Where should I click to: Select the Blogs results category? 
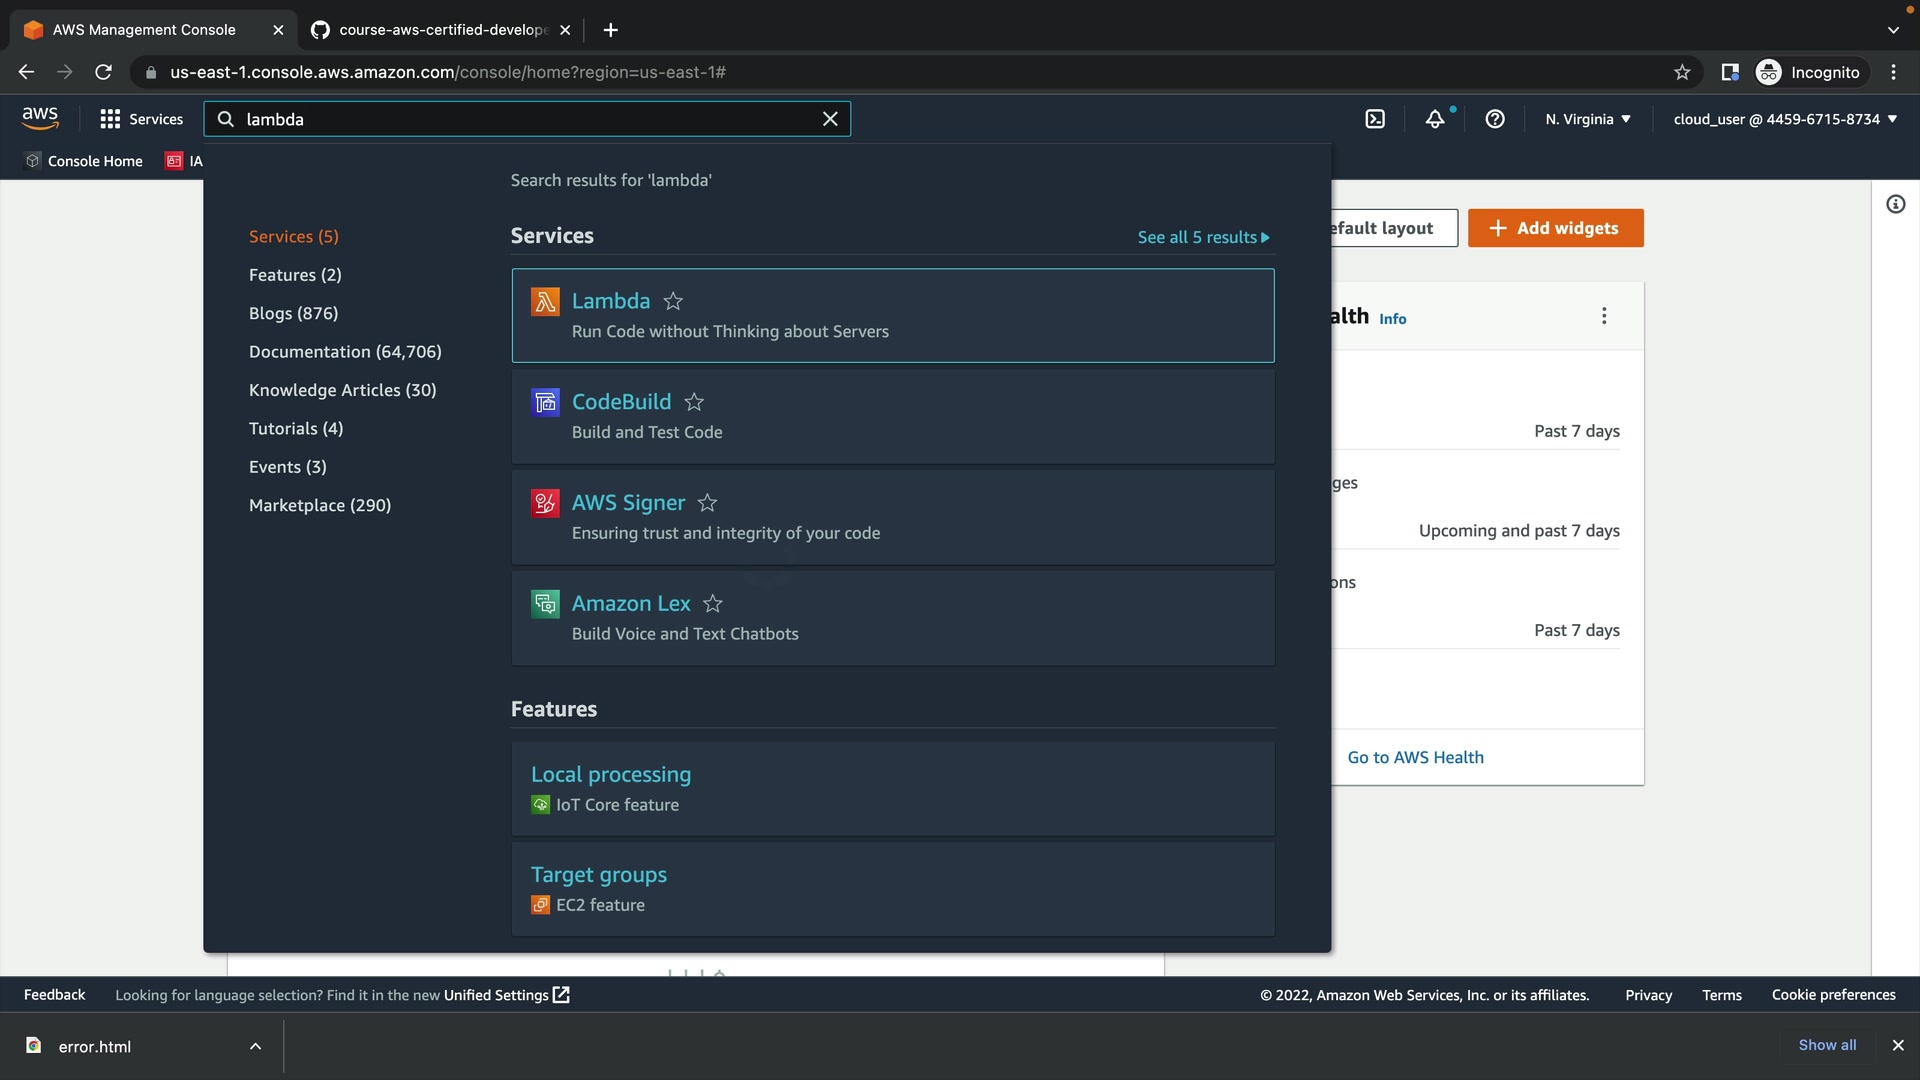click(x=293, y=313)
